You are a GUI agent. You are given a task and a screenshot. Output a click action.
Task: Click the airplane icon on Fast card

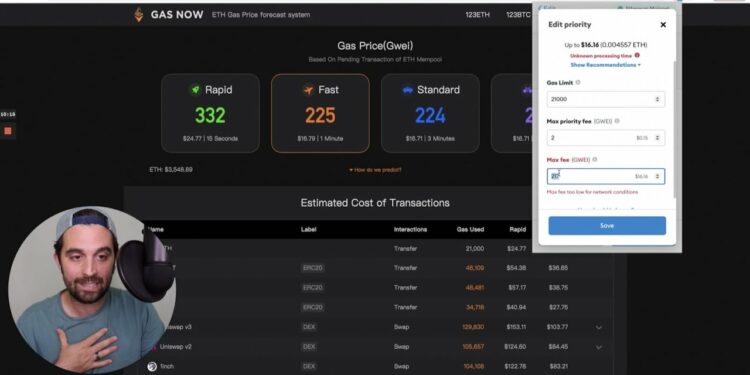pyautogui.click(x=309, y=90)
